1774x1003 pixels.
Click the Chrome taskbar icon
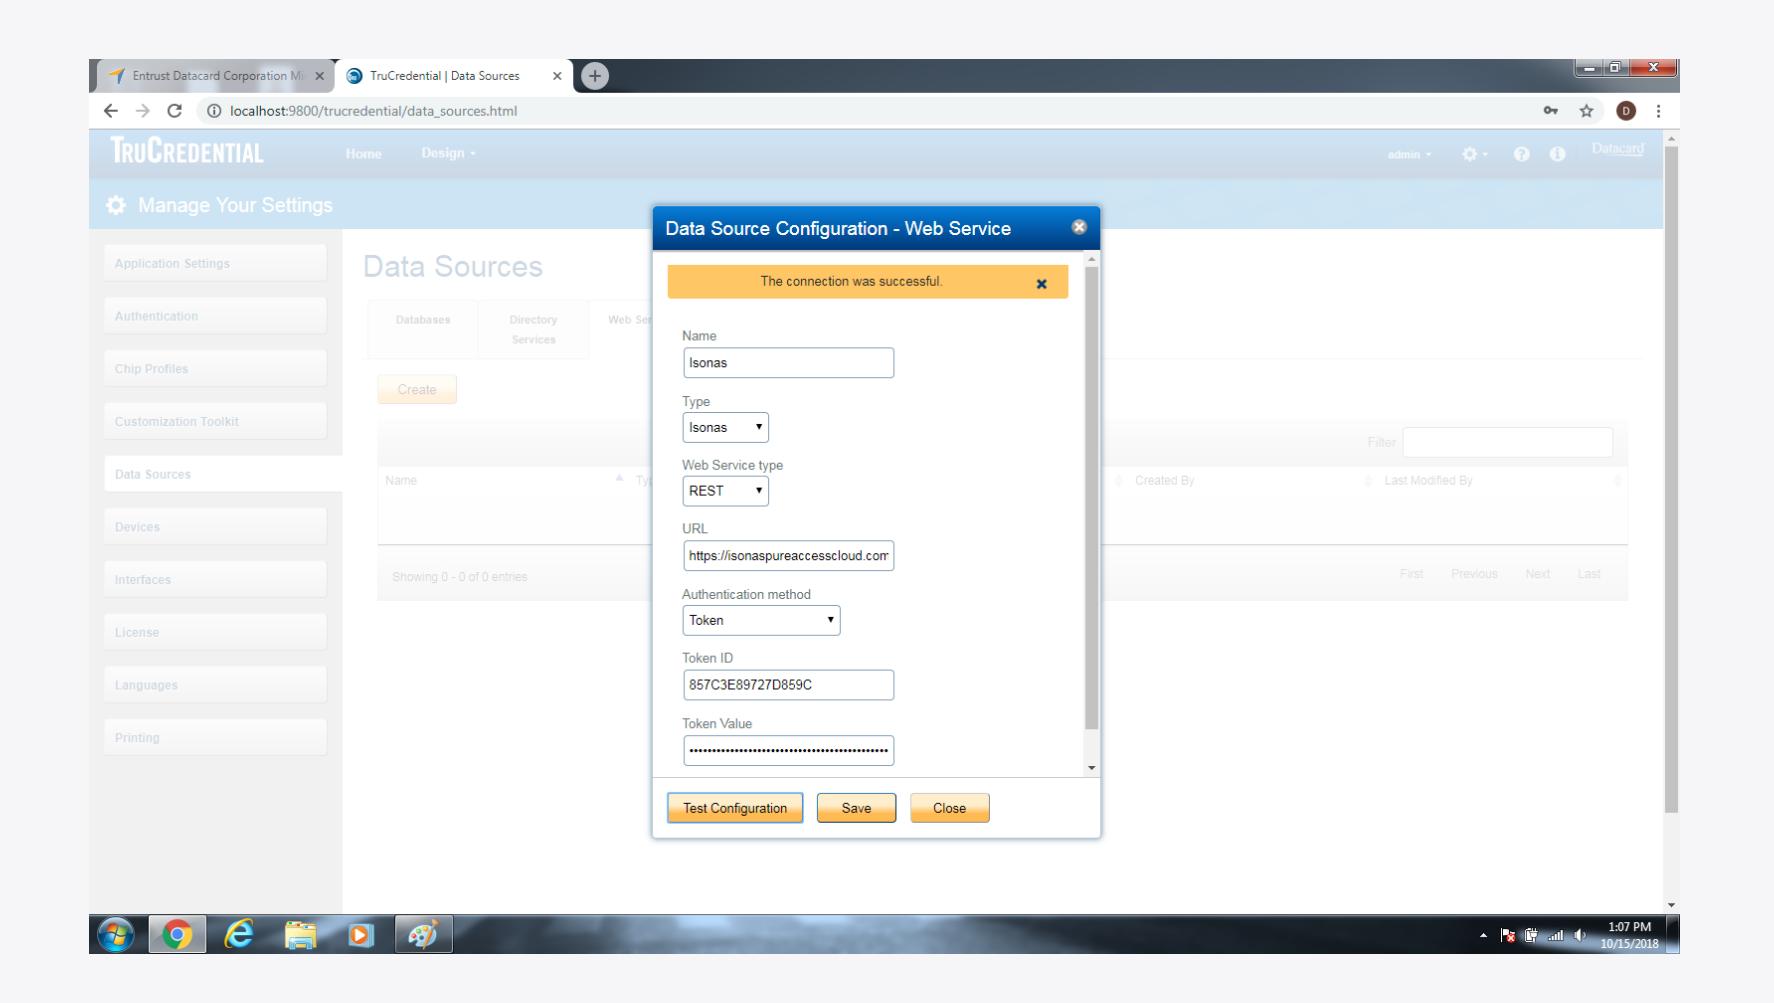[x=177, y=935]
